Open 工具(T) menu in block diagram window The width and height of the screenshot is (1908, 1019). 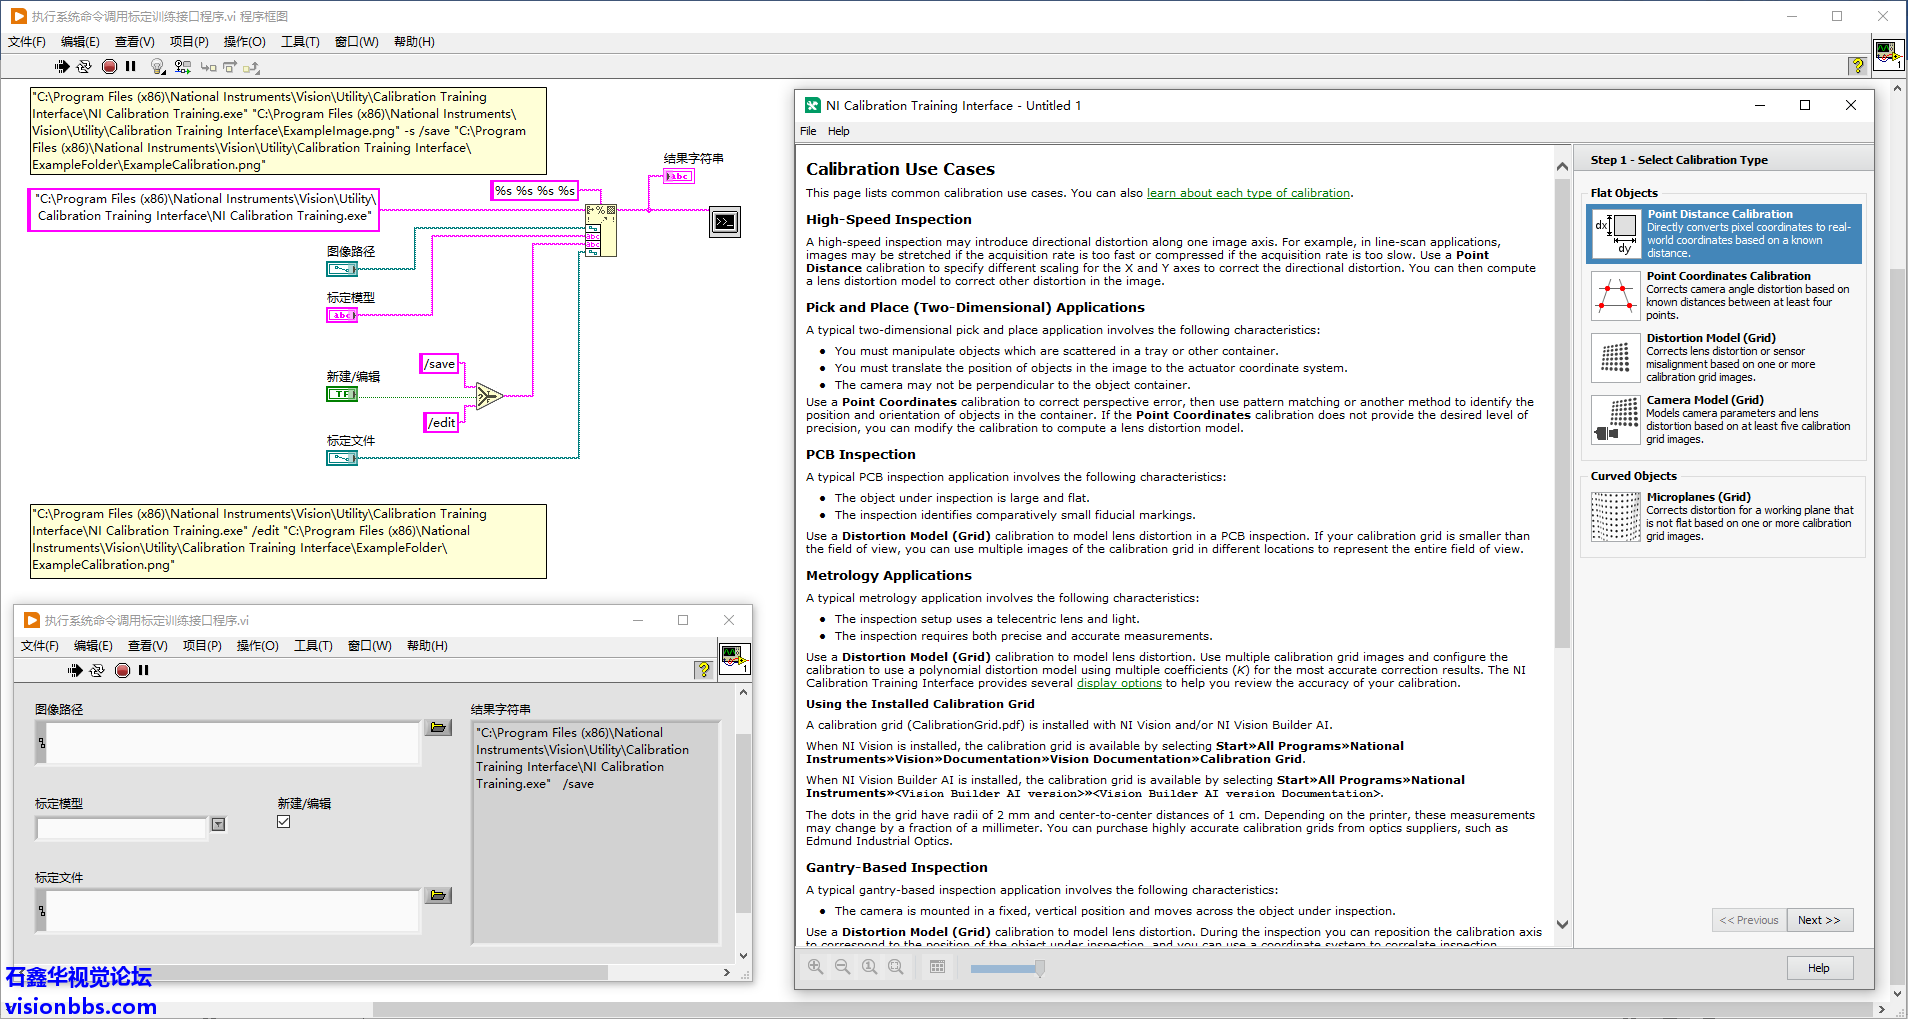300,42
